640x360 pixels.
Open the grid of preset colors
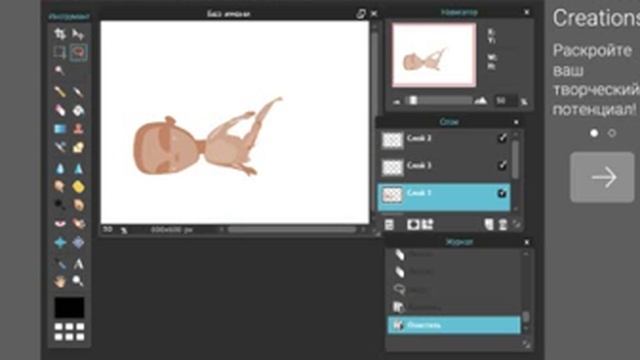(x=69, y=332)
